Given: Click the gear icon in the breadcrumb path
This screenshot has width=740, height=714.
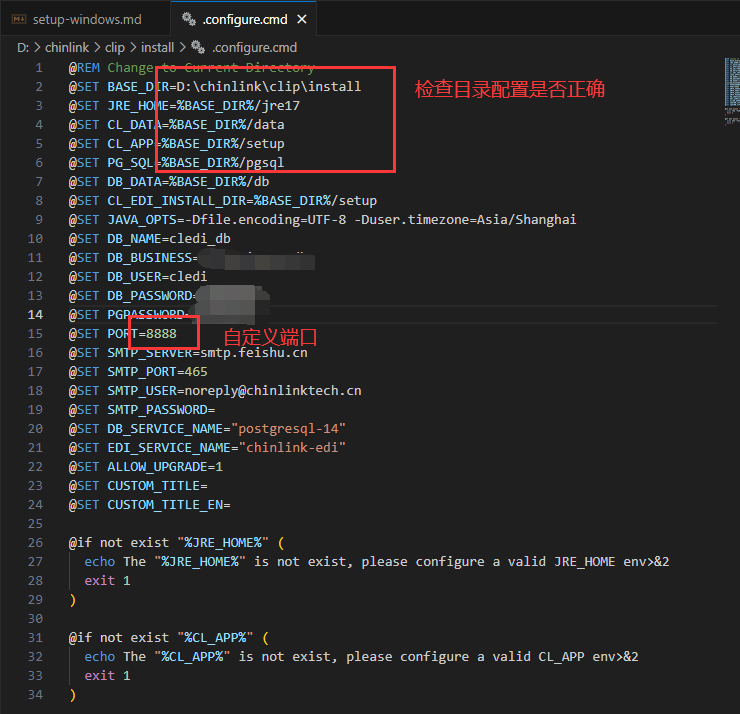Looking at the screenshot, I should 197,47.
